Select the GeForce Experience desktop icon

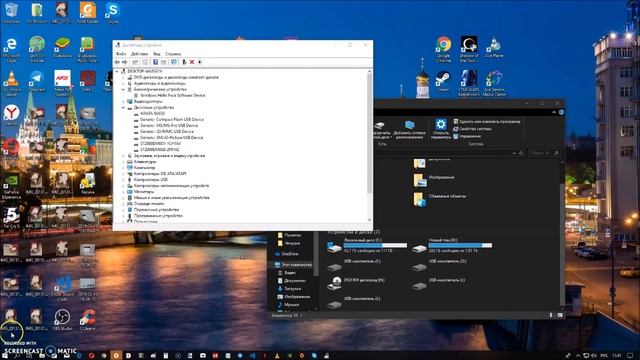(11, 186)
